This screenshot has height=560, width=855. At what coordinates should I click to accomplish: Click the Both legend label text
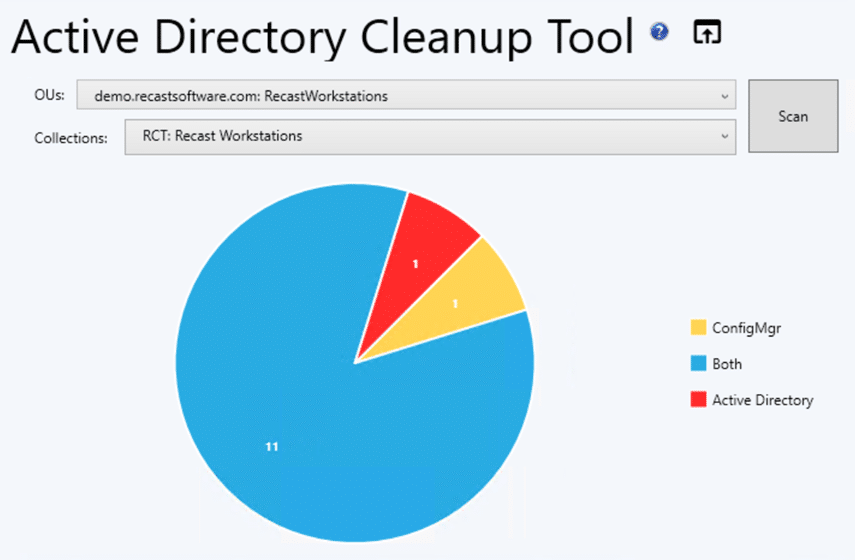pyautogui.click(x=727, y=364)
